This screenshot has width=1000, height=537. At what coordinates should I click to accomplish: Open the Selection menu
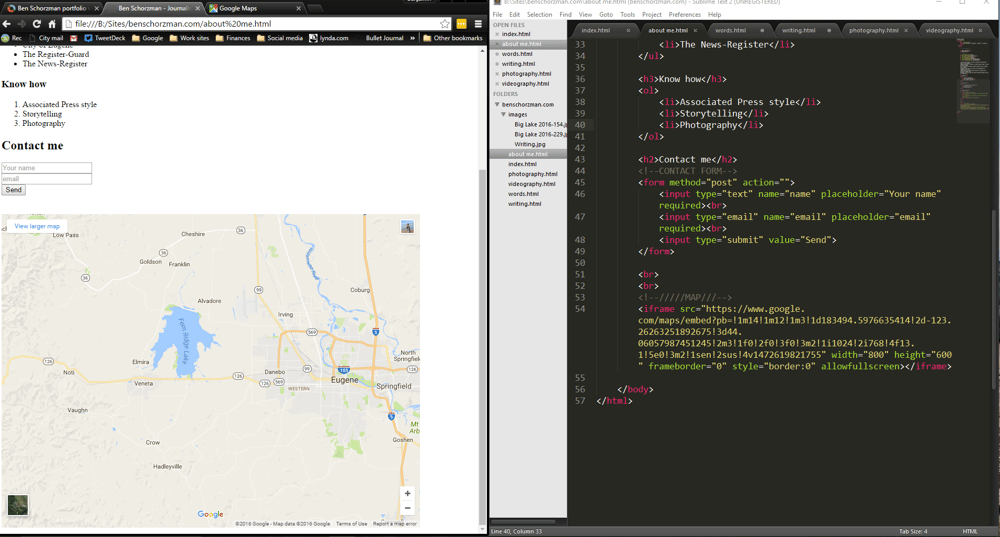coord(540,14)
